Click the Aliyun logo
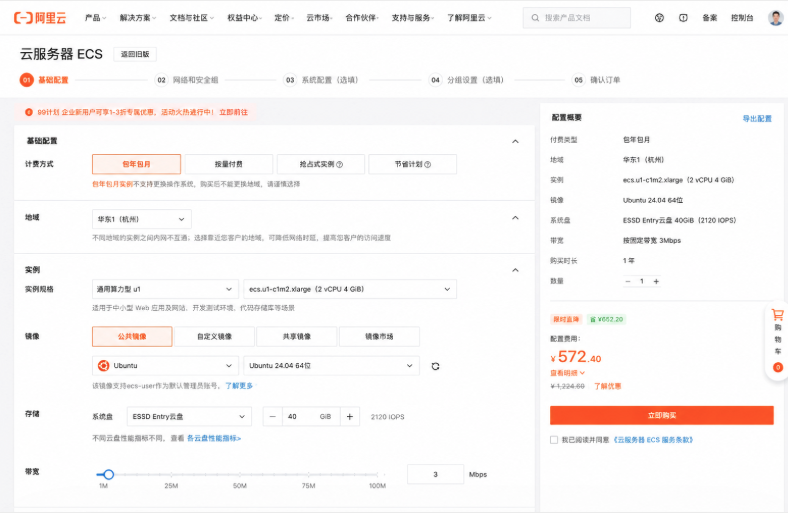The height and width of the screenshot is (513, 788). [40, 18]
